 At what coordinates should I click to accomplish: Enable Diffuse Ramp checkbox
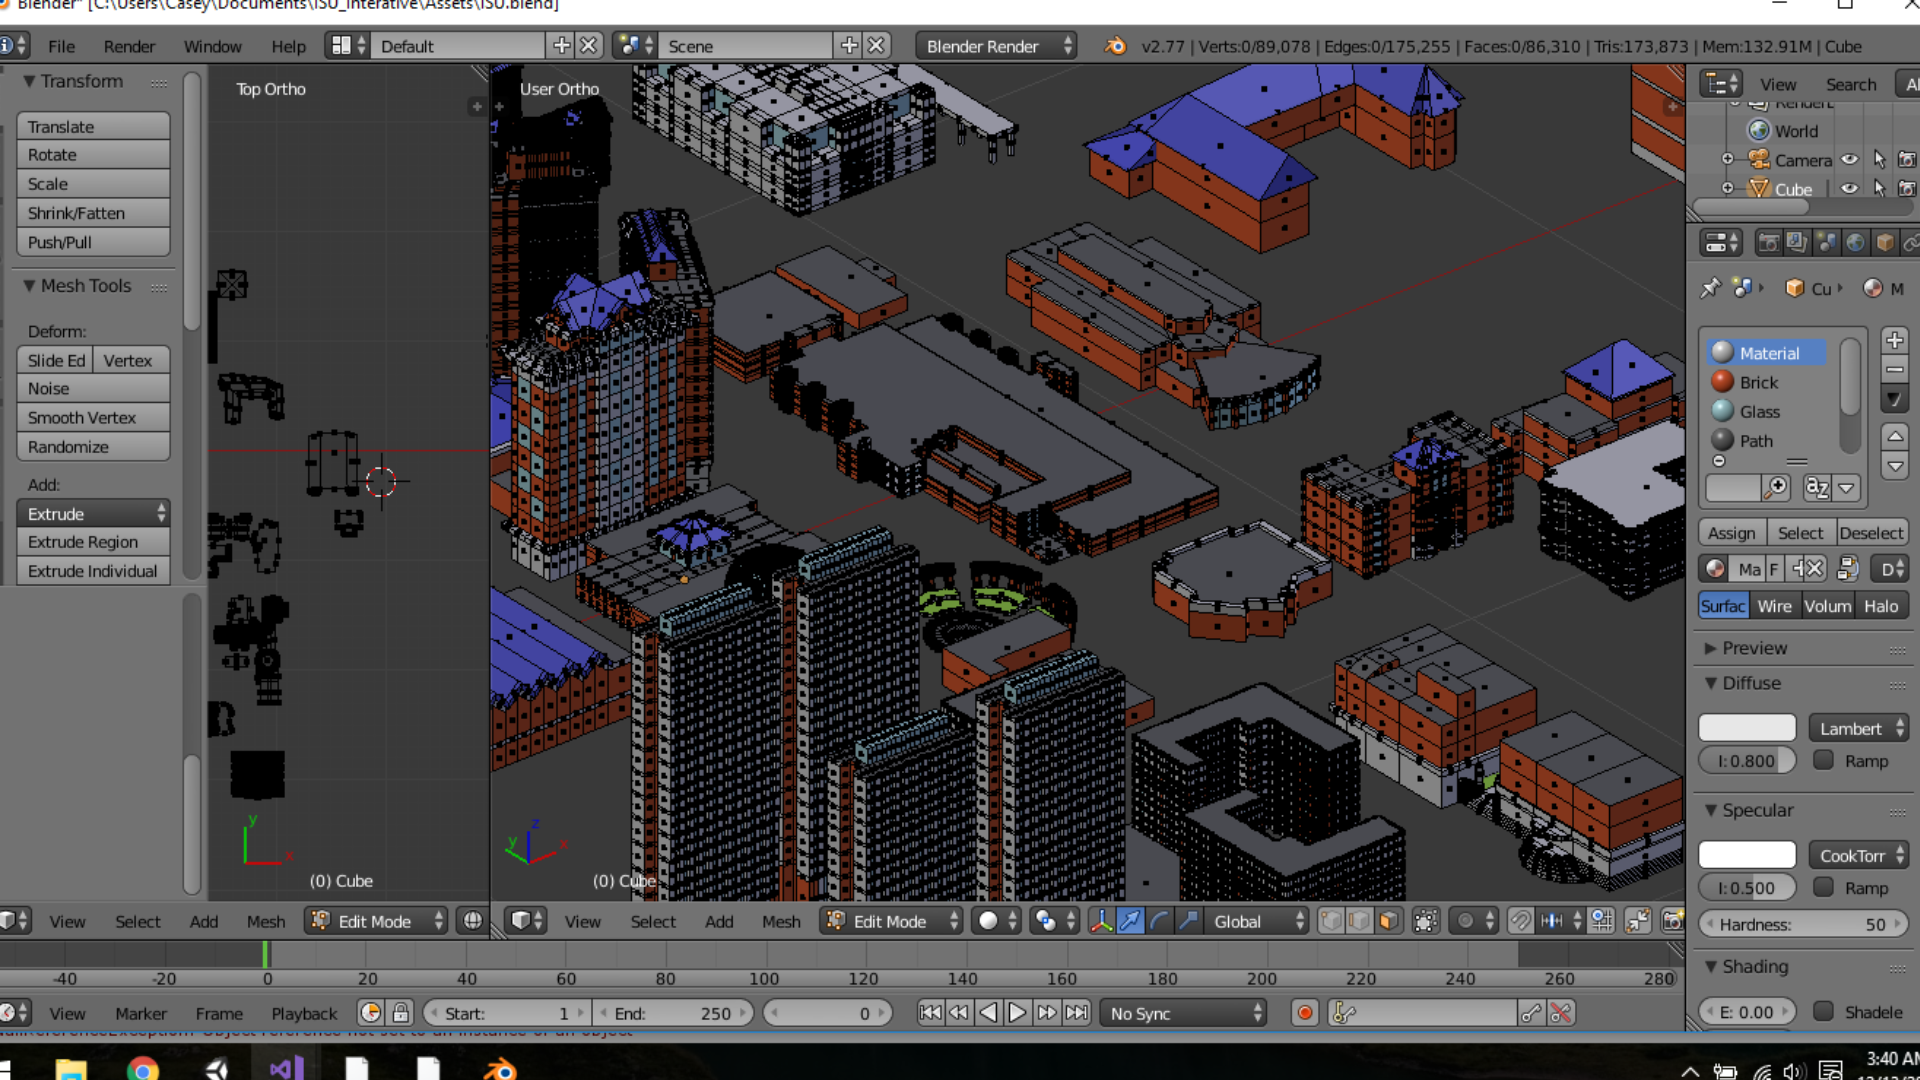[x=1824, y=760]
